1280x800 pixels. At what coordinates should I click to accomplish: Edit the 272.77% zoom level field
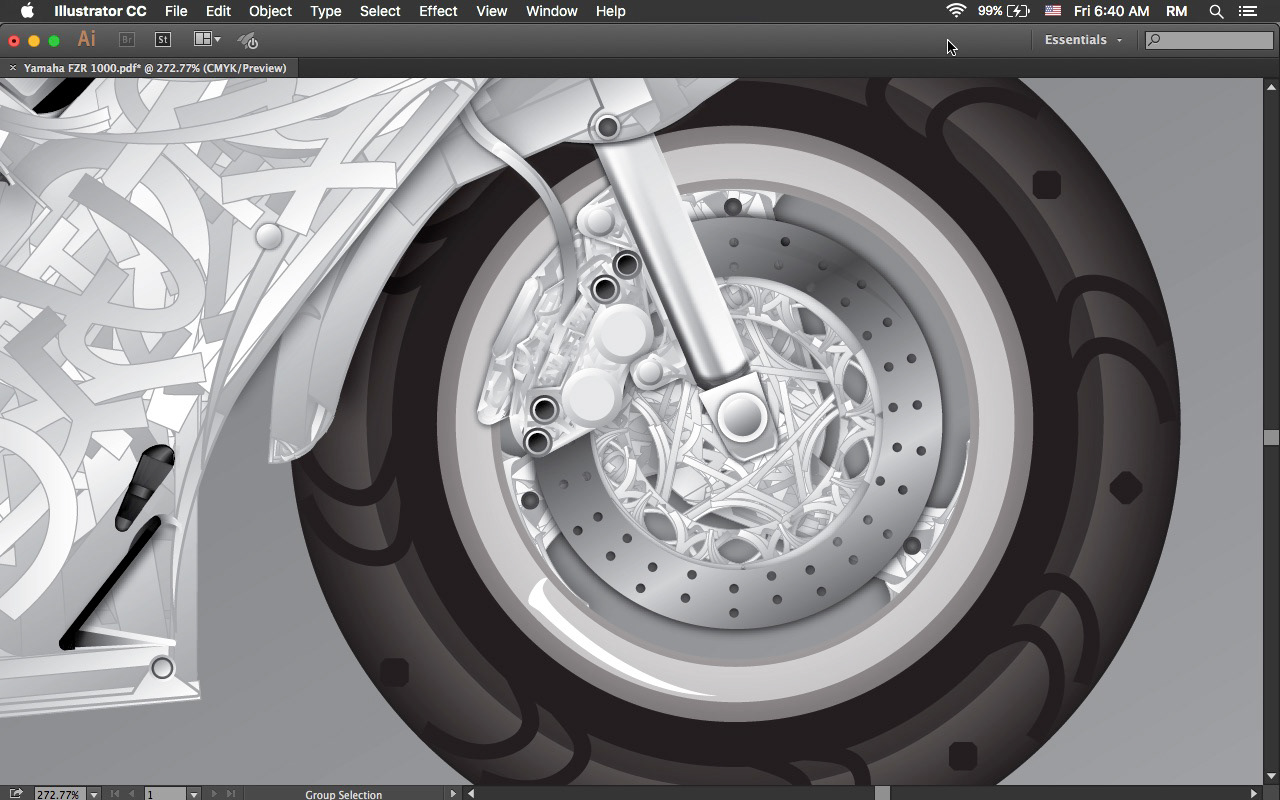[x=59, y=794]
